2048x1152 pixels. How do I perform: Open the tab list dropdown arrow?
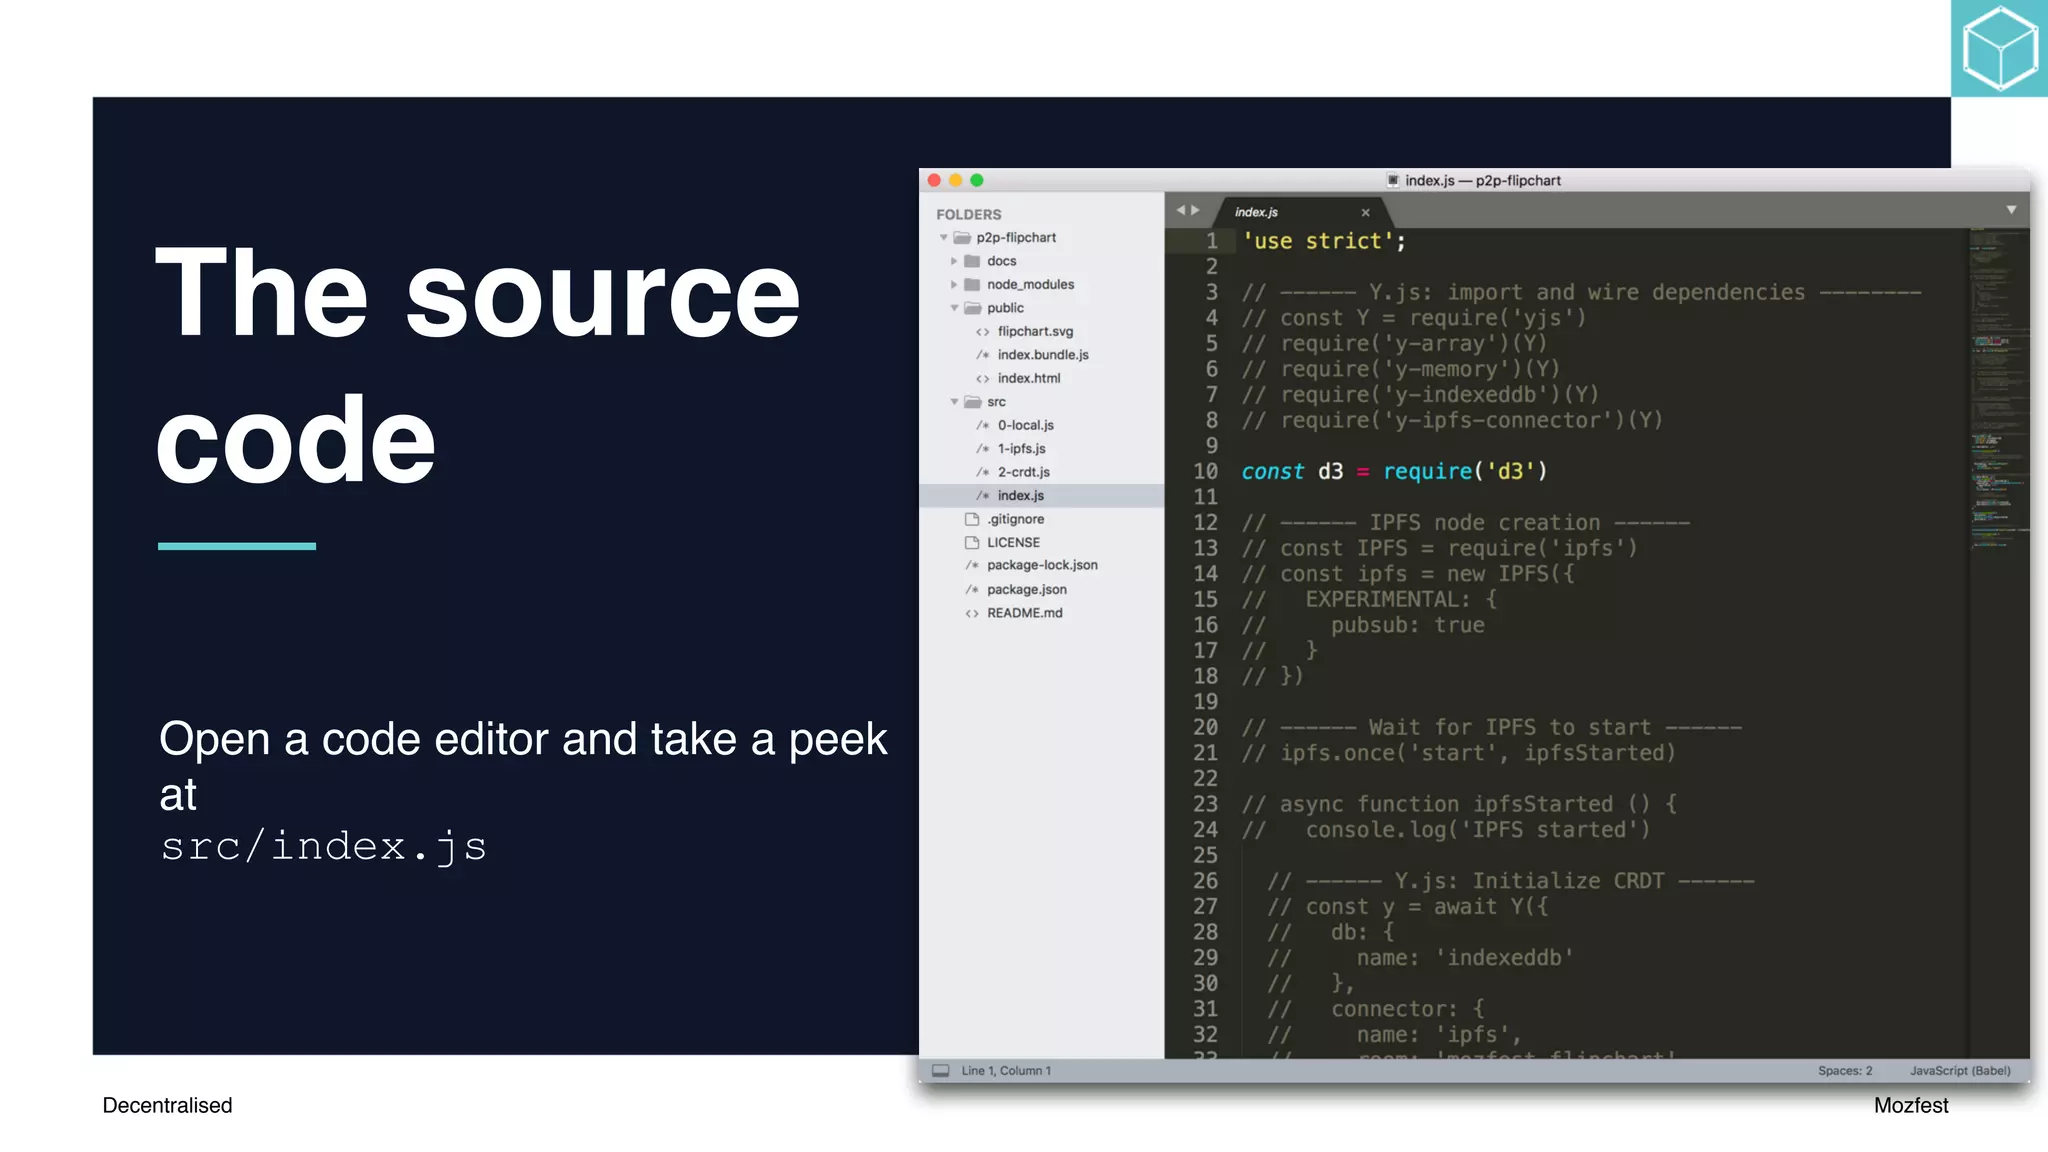2011,210
